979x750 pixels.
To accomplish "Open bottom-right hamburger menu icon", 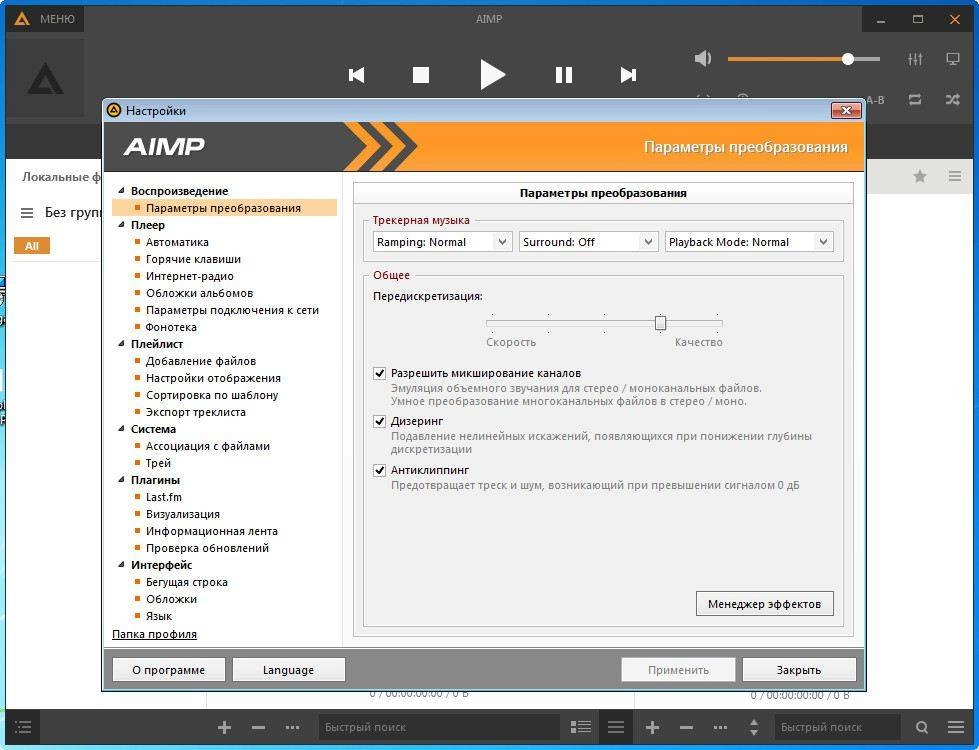I will [956, 727].
